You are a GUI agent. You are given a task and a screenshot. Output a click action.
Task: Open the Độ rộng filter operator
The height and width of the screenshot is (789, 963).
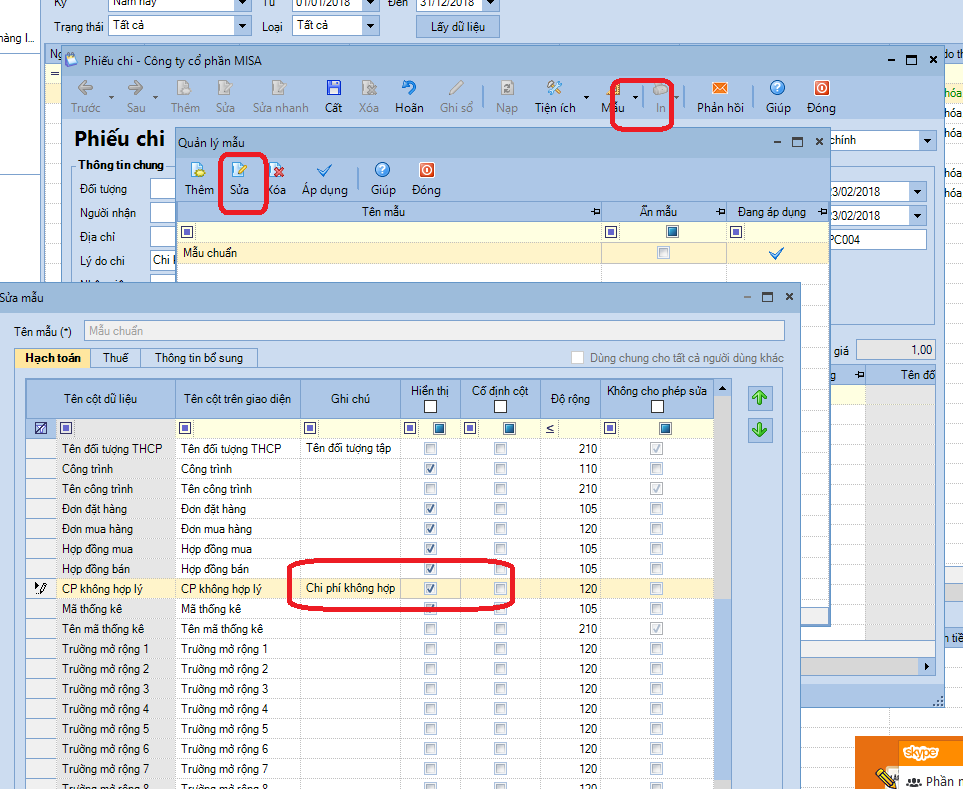point(550,428)
